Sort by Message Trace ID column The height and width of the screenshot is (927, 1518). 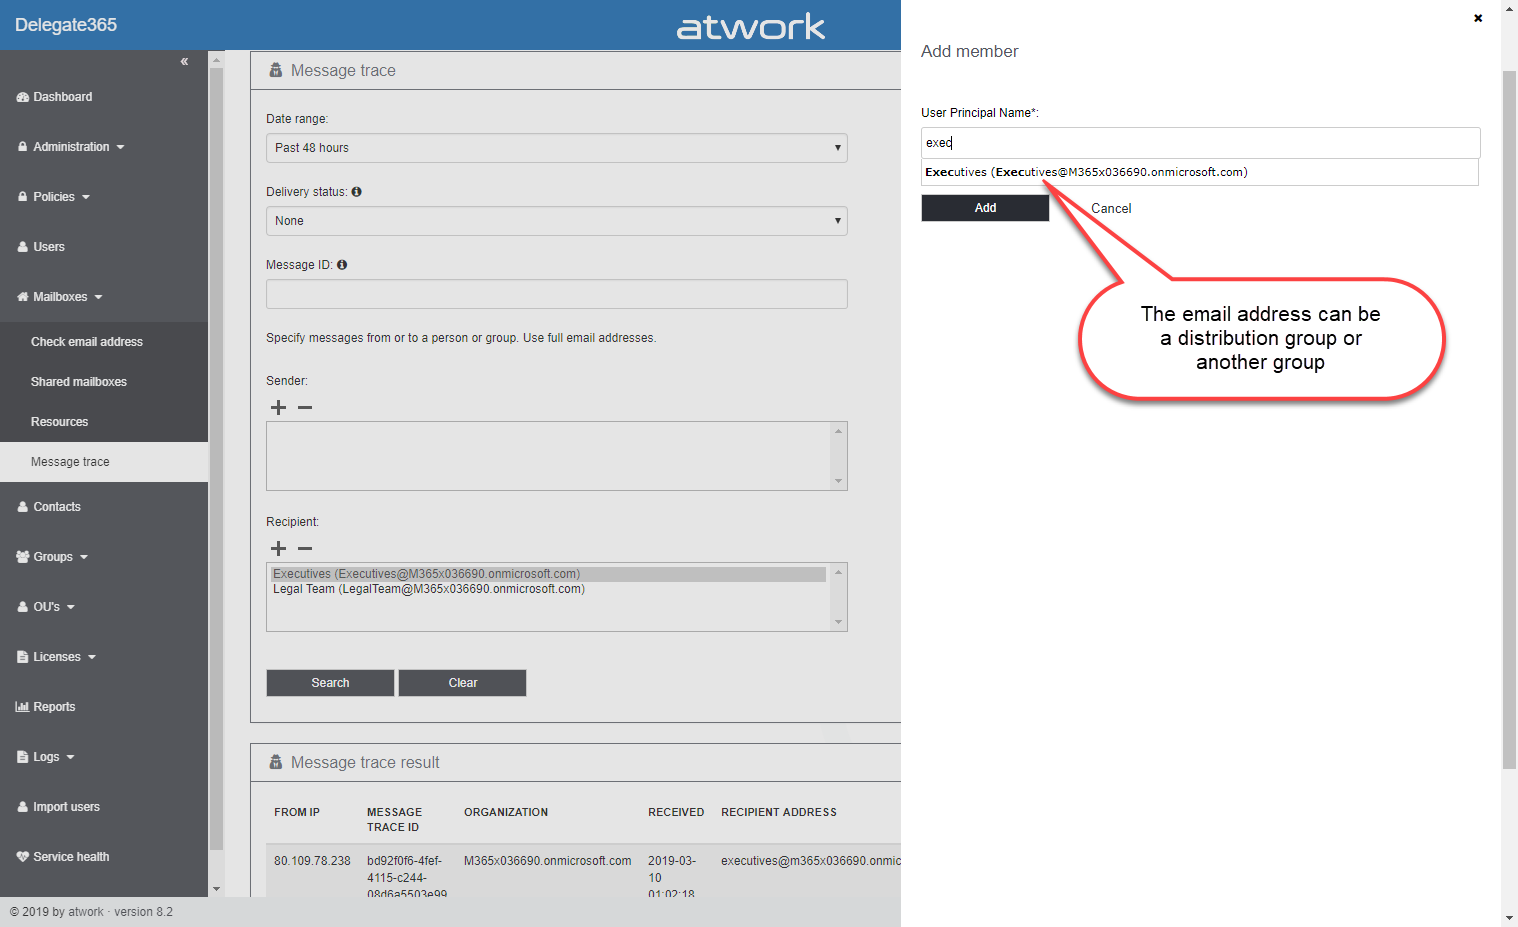tap(394, 820)
